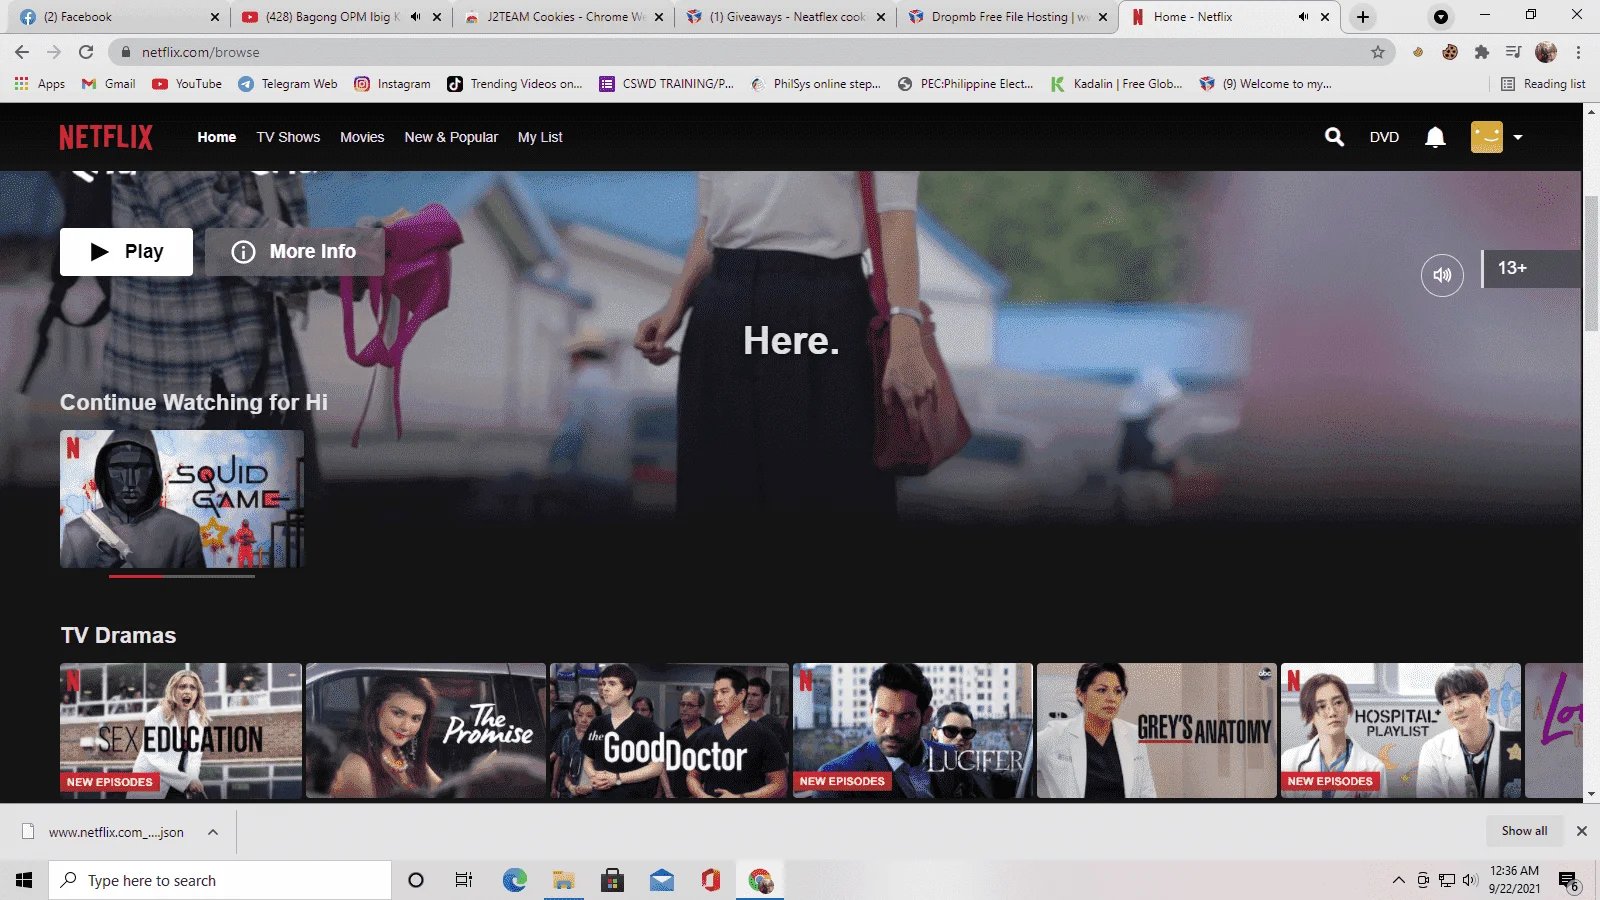Open the Apps bookmark
The width and height of the screenshot is (1600, 900).
pos(40,84)
